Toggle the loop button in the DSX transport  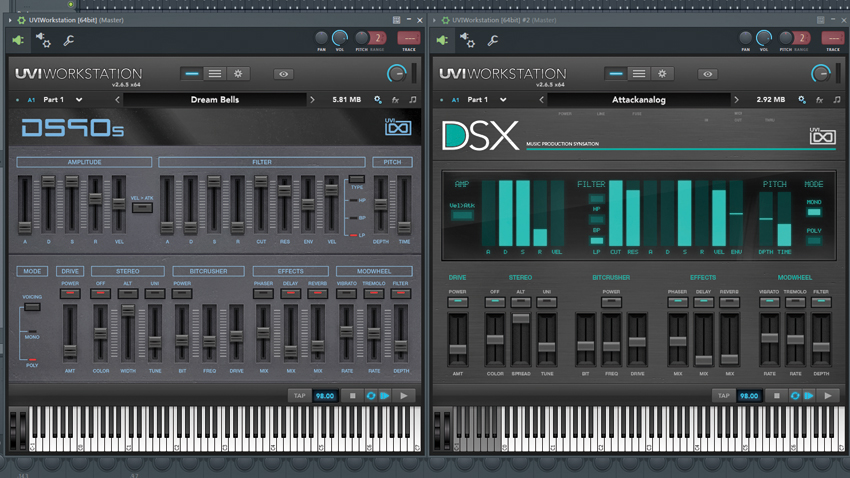click(795, 396)
